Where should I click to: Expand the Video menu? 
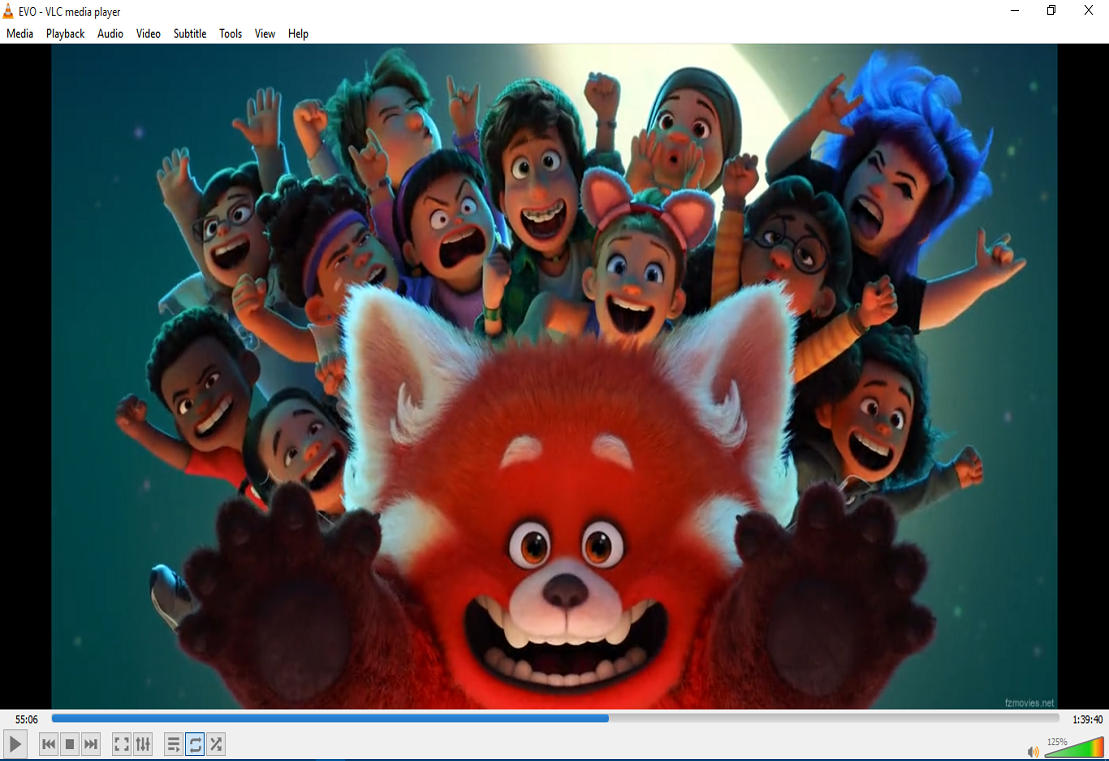point(148,34)
